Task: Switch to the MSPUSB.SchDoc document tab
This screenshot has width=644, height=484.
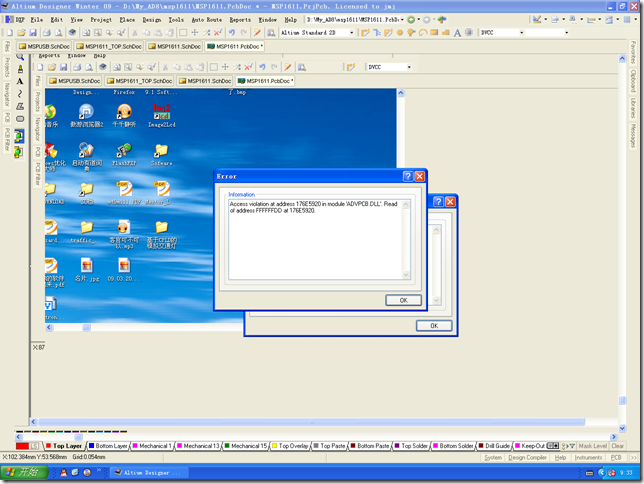Action: [x=44, y=46]
